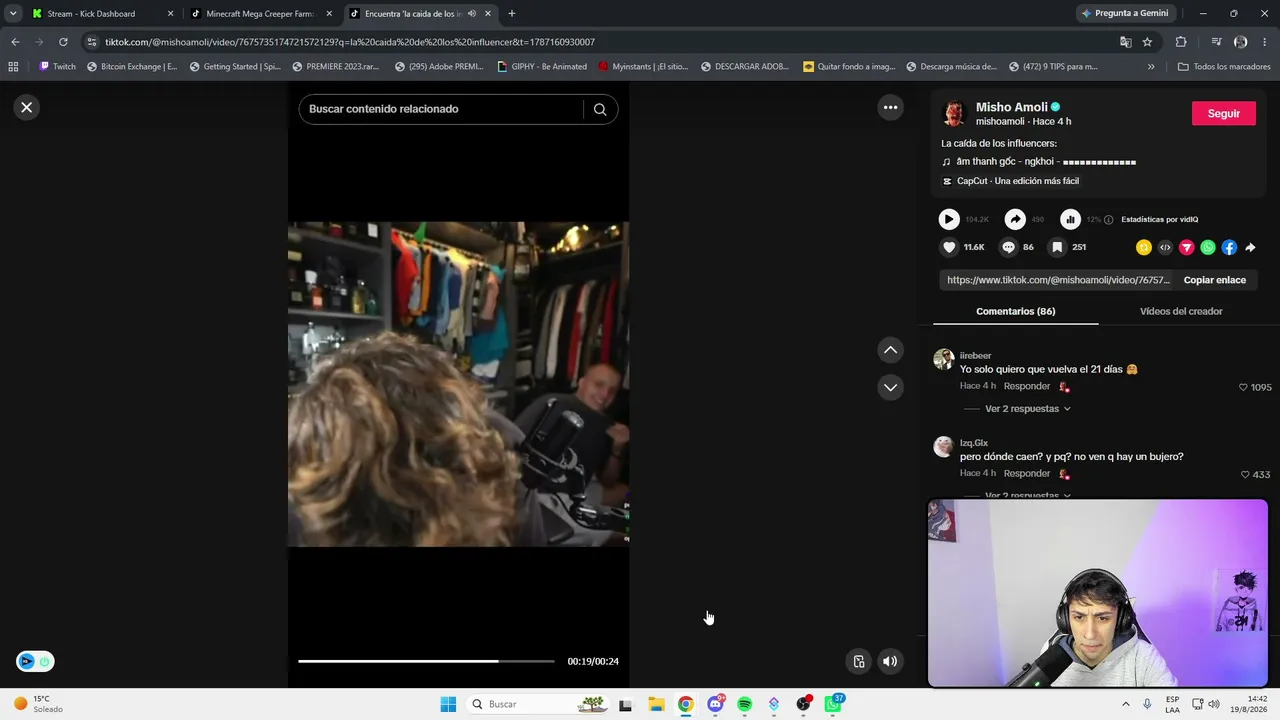The height and width of the screenshot is (720, 1280).
Task: Reply to iirebeer's comment
Action: click(x=1027, y=386)
